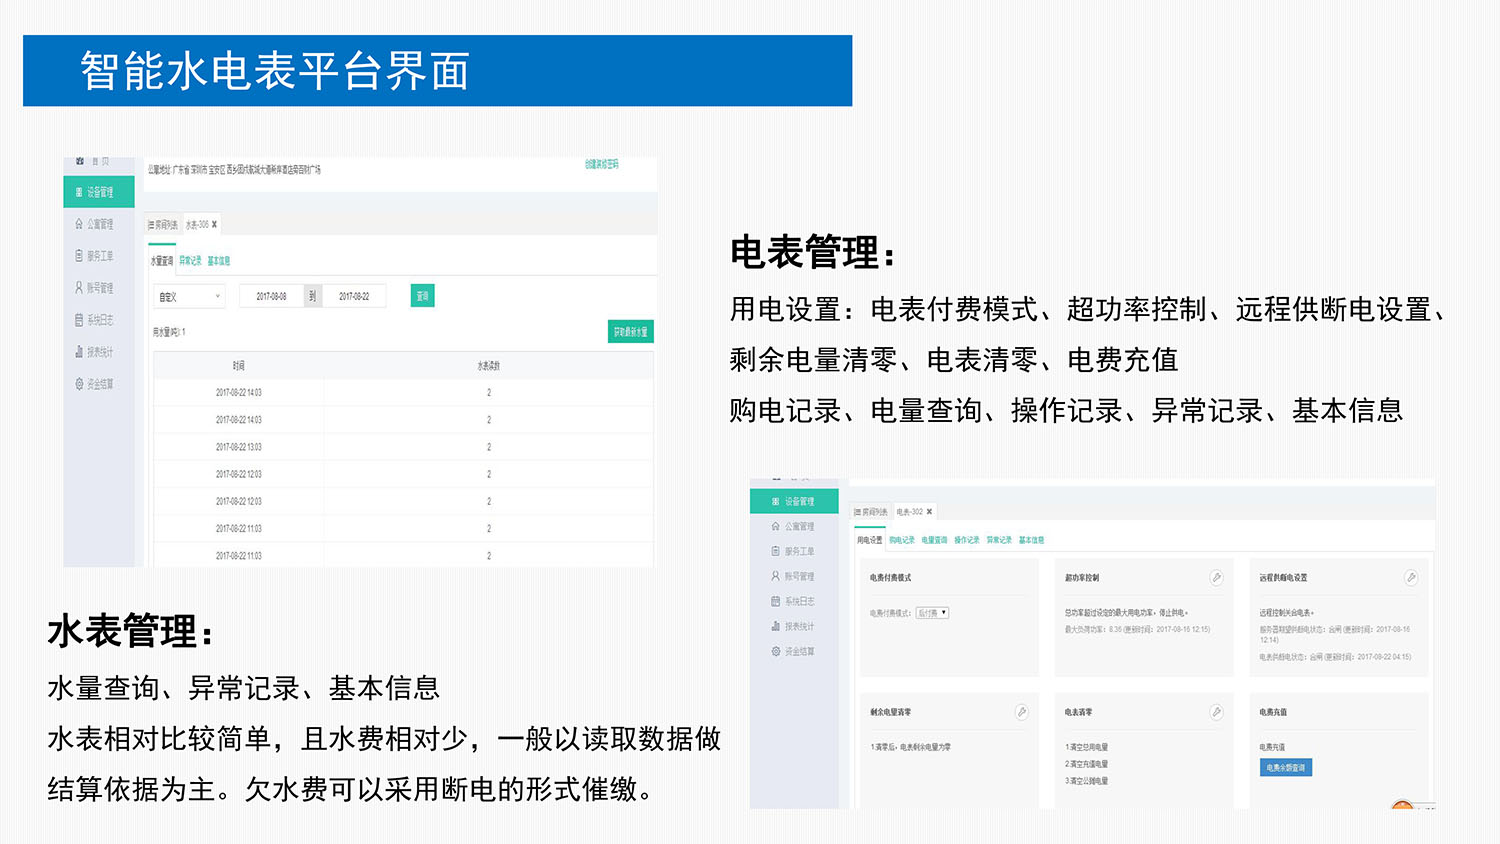Open 资金结算 settlement settings
Viewport: 1500px width, 844px height.
98,383
